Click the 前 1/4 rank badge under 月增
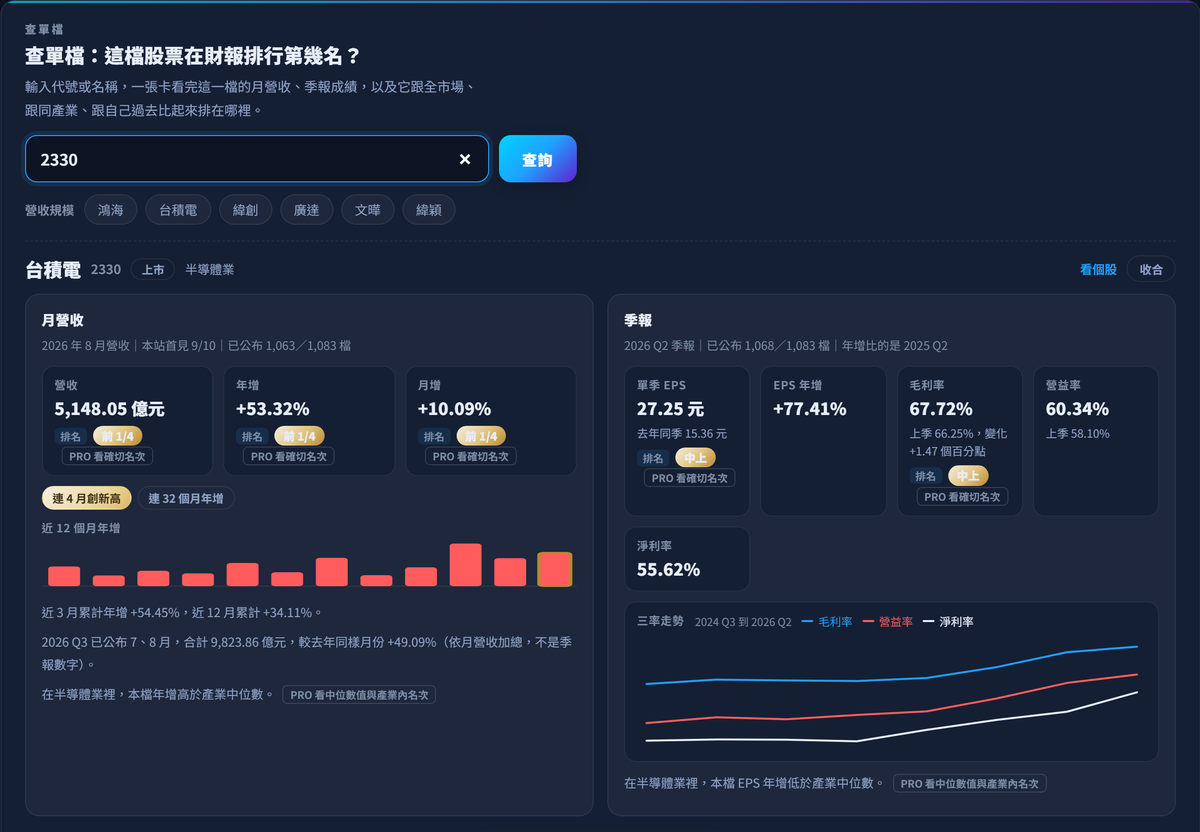 pos(481,436)
